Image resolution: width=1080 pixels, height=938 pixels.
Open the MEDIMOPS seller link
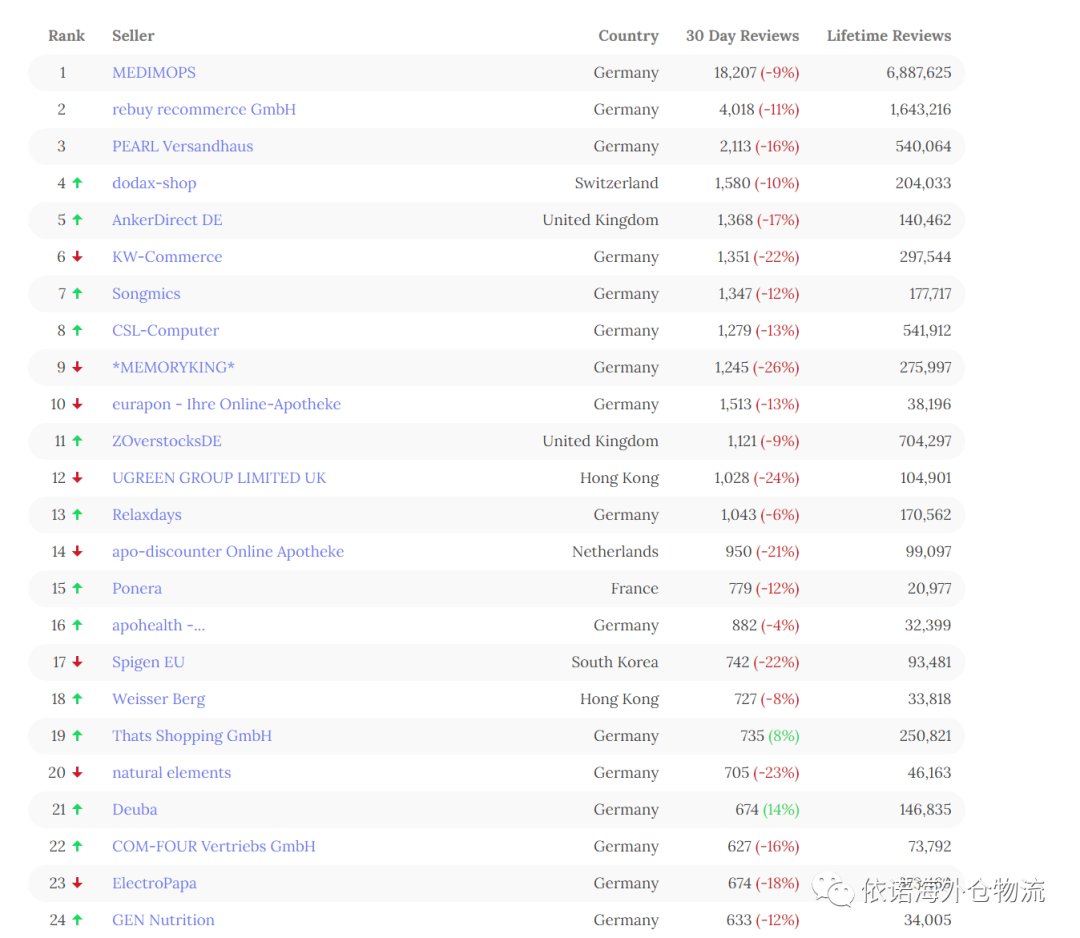[x=154, y=72]
